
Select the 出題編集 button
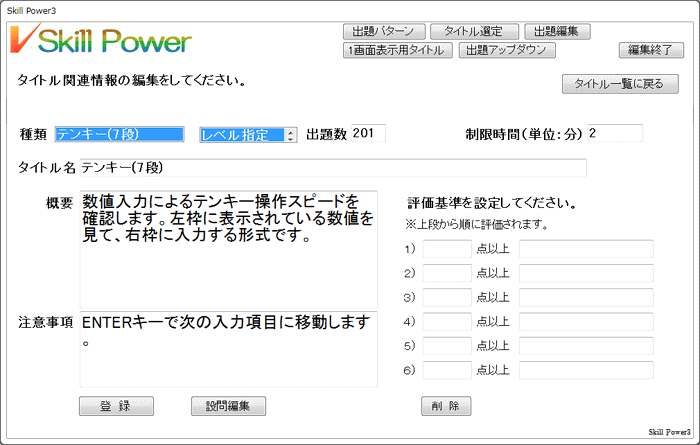[x=557, y=32]
